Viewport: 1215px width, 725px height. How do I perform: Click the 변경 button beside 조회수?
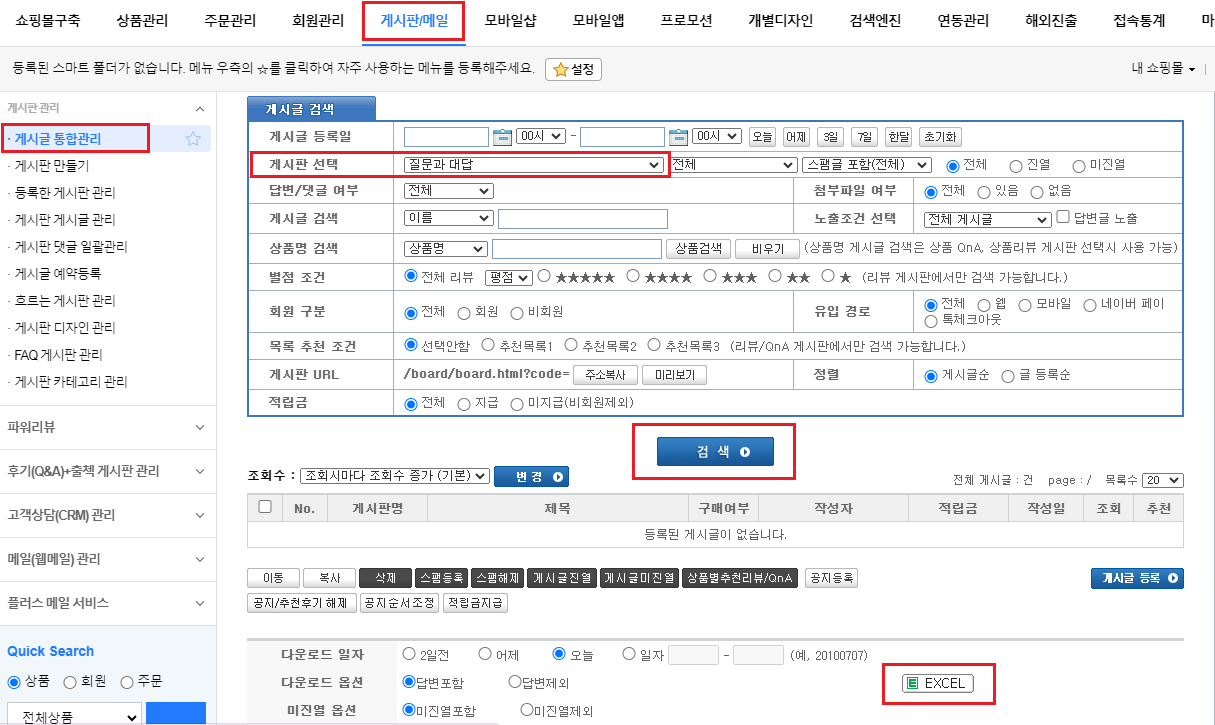coord(531,476)
